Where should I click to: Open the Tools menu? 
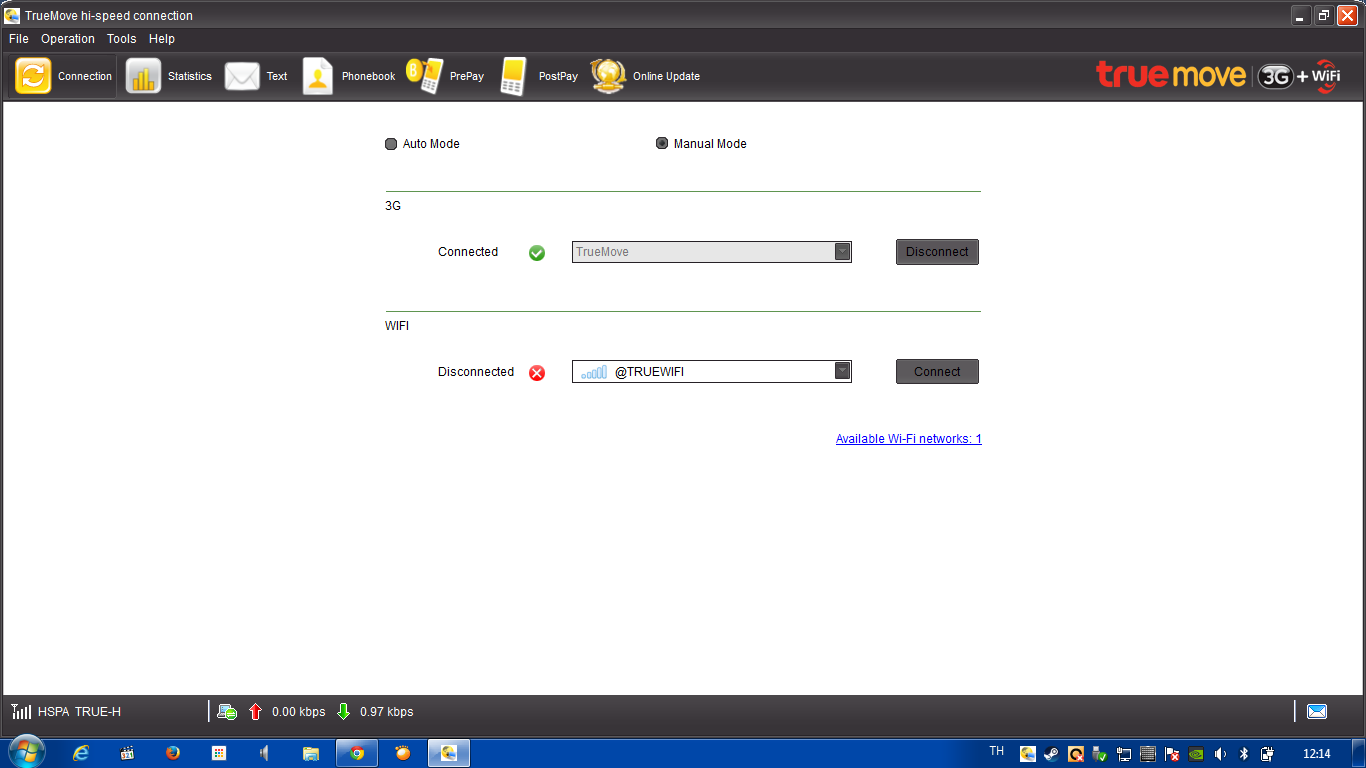(121, 39)
